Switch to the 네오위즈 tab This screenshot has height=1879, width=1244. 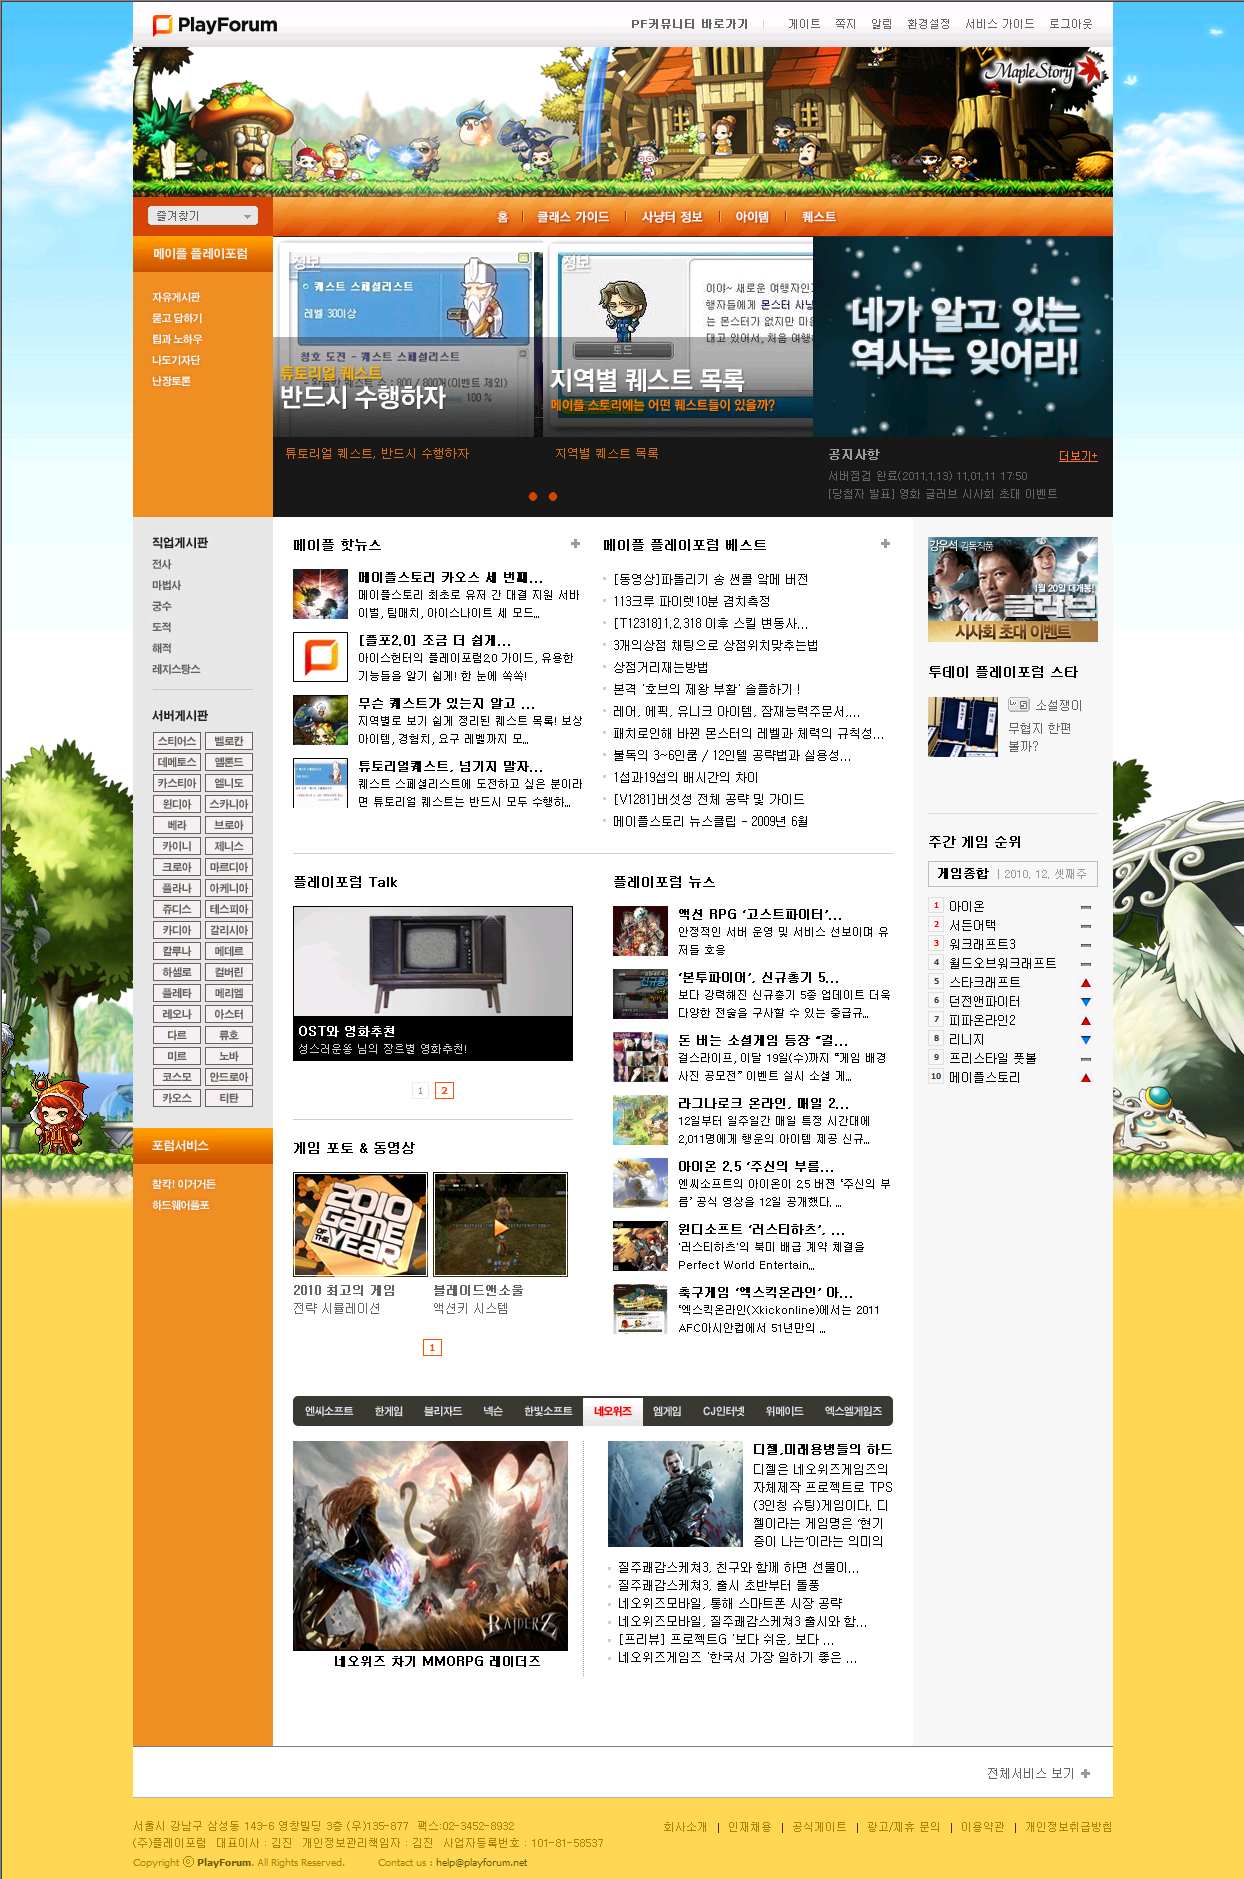click(x=613, y=1411)
